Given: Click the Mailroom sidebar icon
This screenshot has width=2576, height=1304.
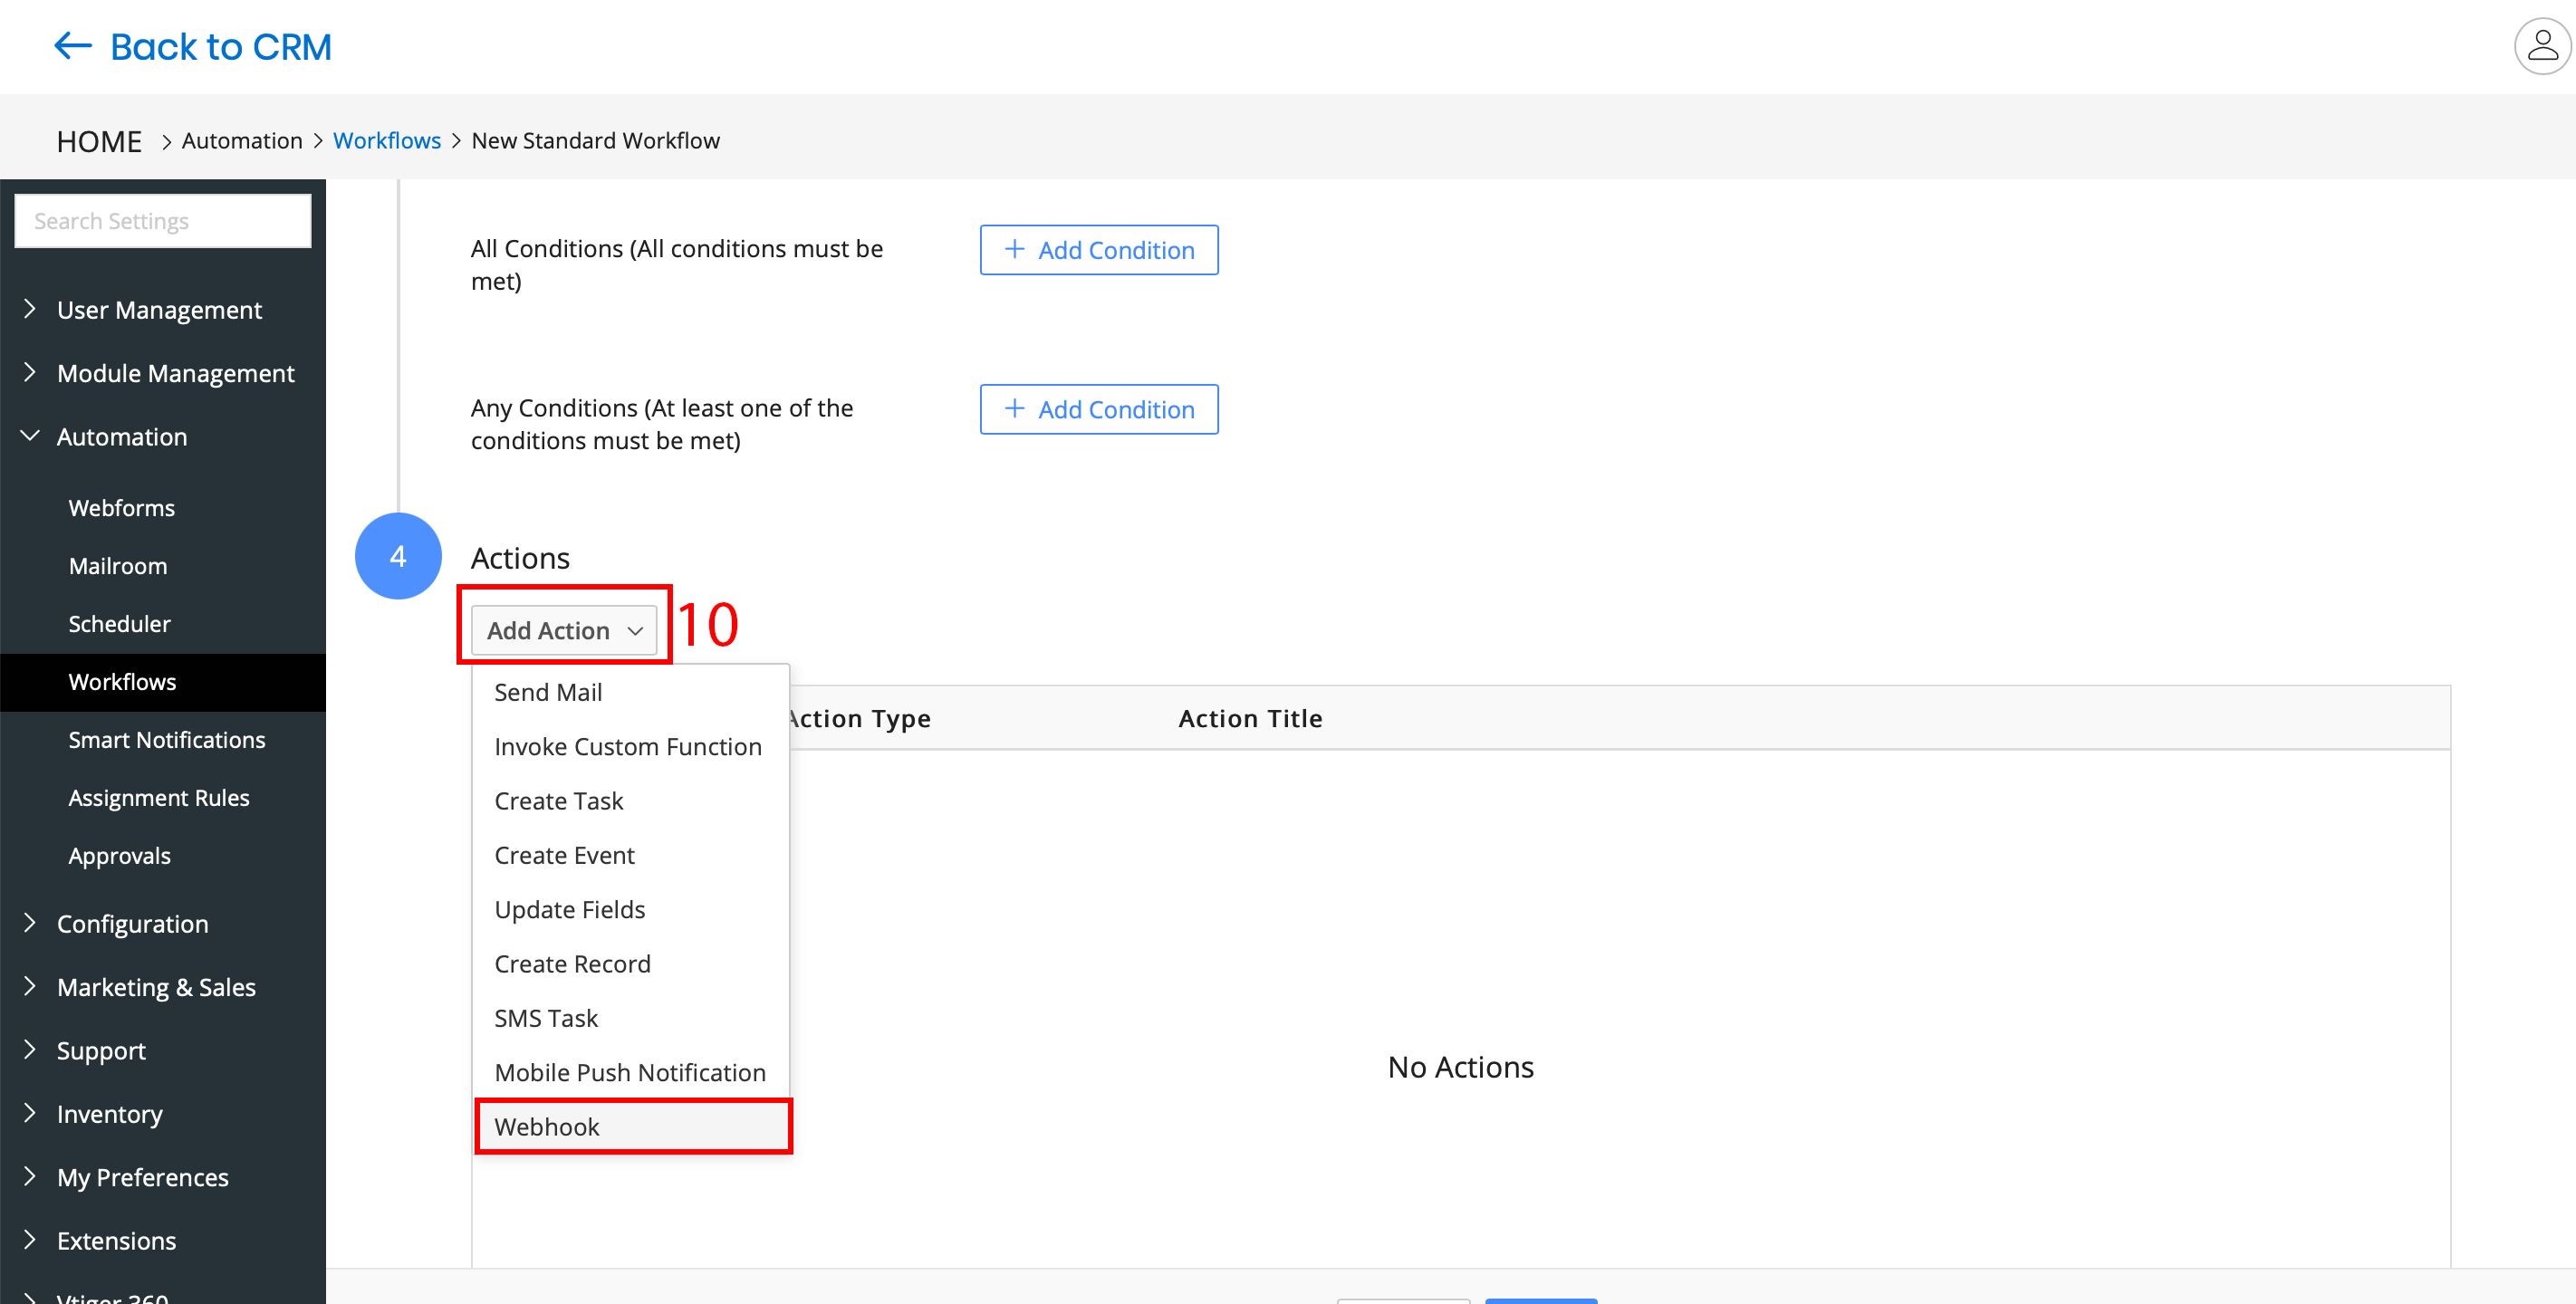Looking at the screenshot, I should [117, 565].
